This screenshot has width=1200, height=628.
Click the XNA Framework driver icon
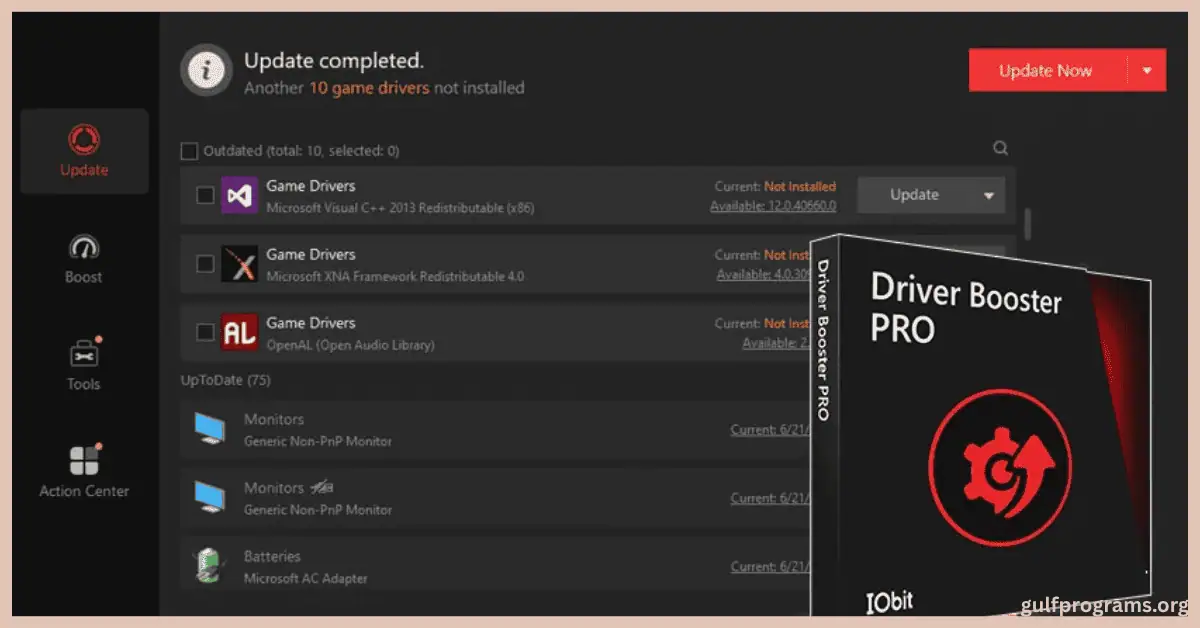(x=239, y=264)
